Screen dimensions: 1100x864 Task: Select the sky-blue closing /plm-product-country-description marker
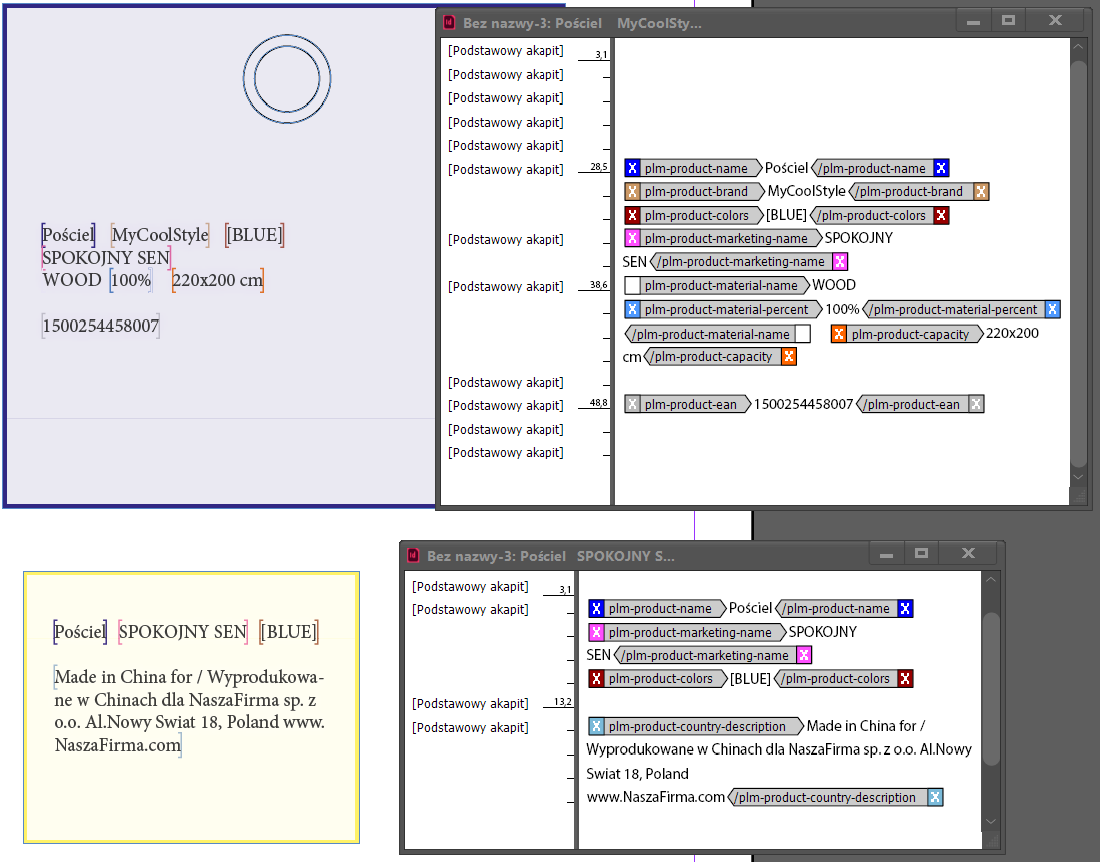coord(836,797)
